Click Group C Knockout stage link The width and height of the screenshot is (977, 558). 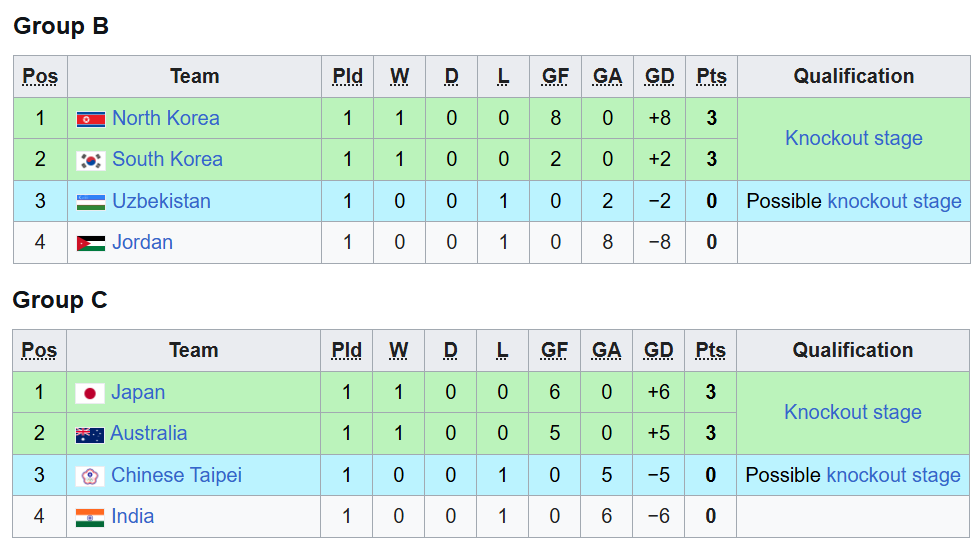[x=852, y=412]
